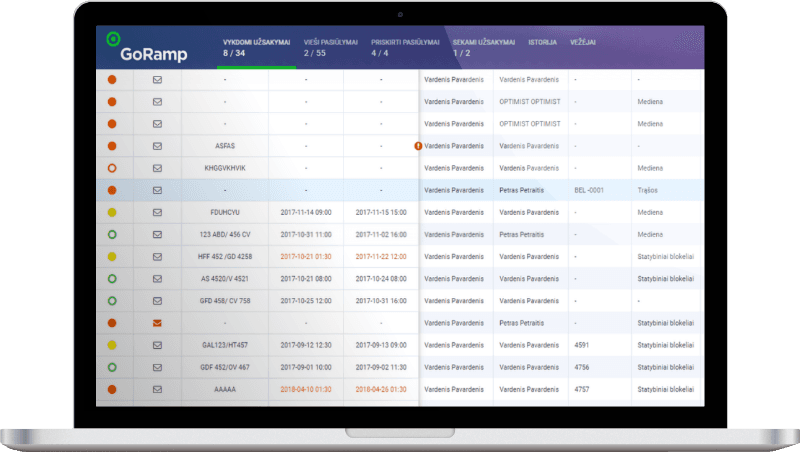Open message icon for AAAAA order
Viewport: 800px width, 452px height.
point(157,389)
